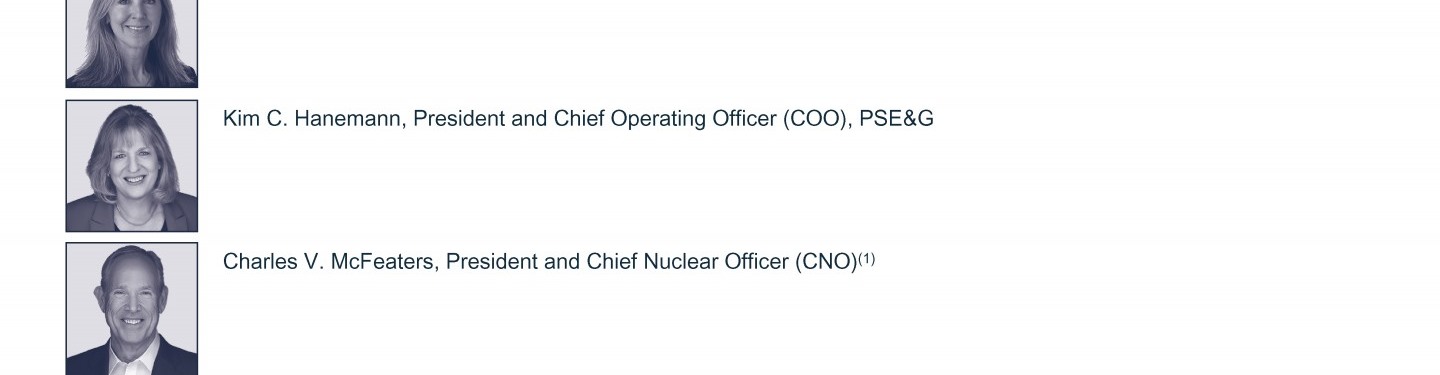
Task: Click the name text "Charles V. McFeaters"
Action: (x=331, y=262)
